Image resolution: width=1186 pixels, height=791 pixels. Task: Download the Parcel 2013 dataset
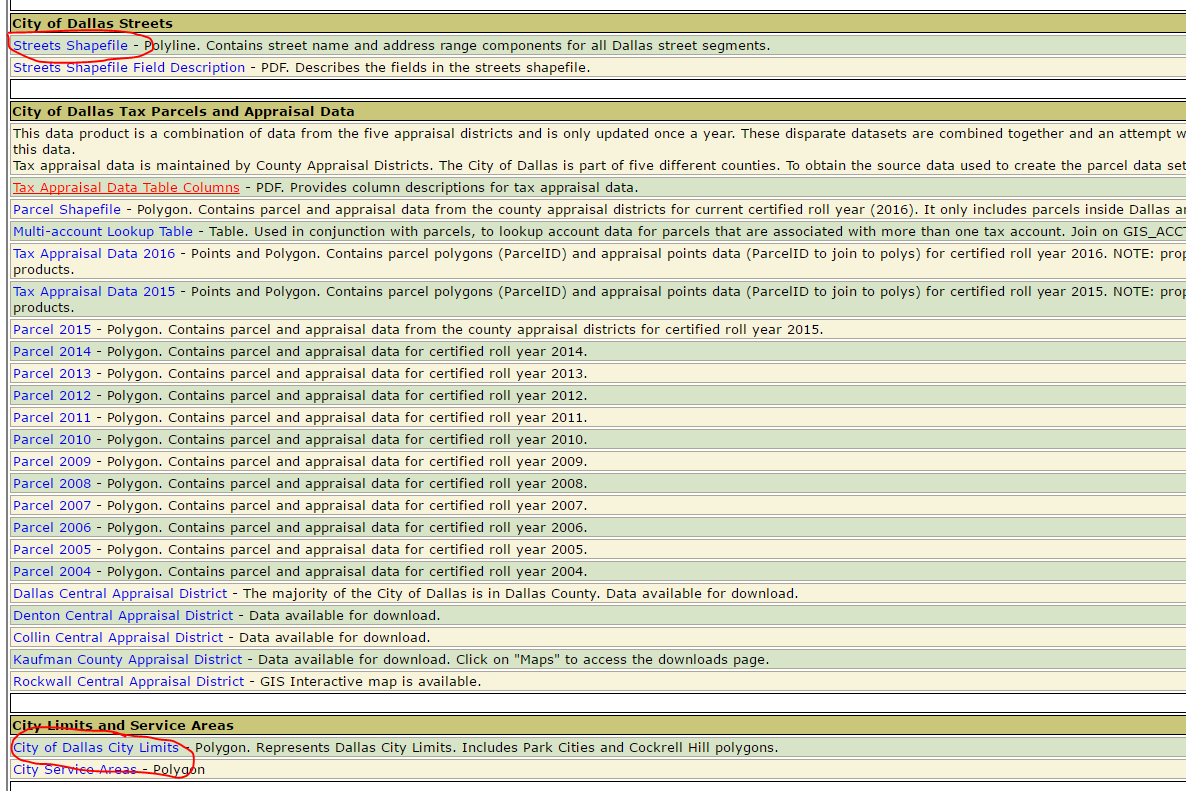coord(51,374)
